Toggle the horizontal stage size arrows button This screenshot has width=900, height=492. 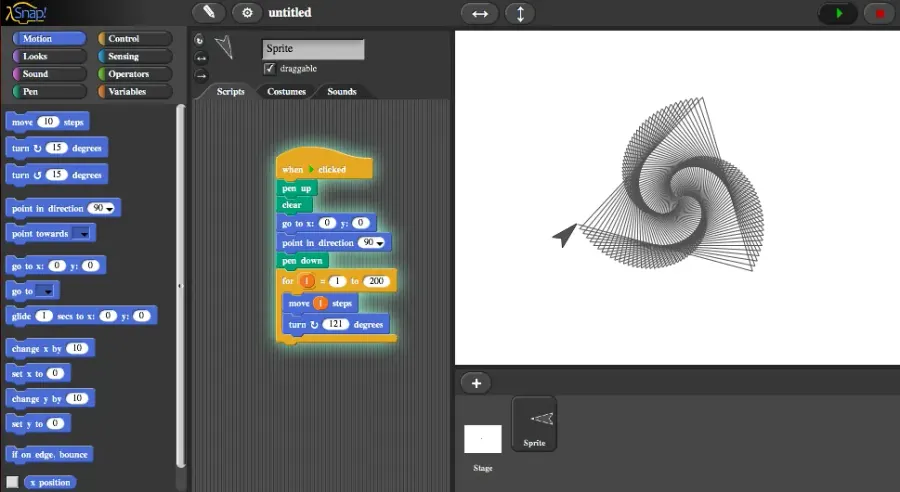pyautogui.click(x=480, y=13)
